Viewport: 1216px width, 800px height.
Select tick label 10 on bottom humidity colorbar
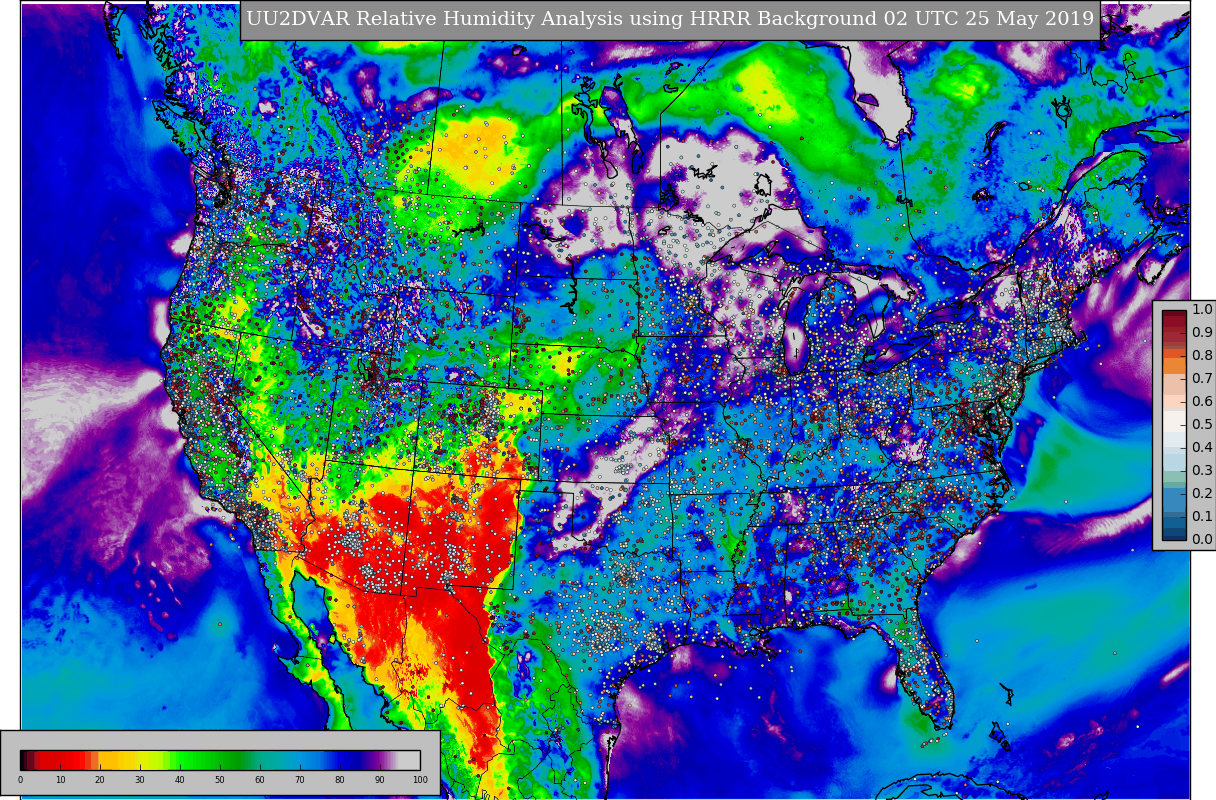pos(60,780)
